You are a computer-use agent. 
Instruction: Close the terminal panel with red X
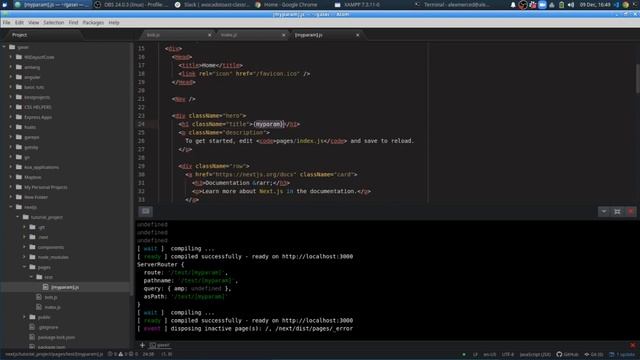tap(631, 211)
